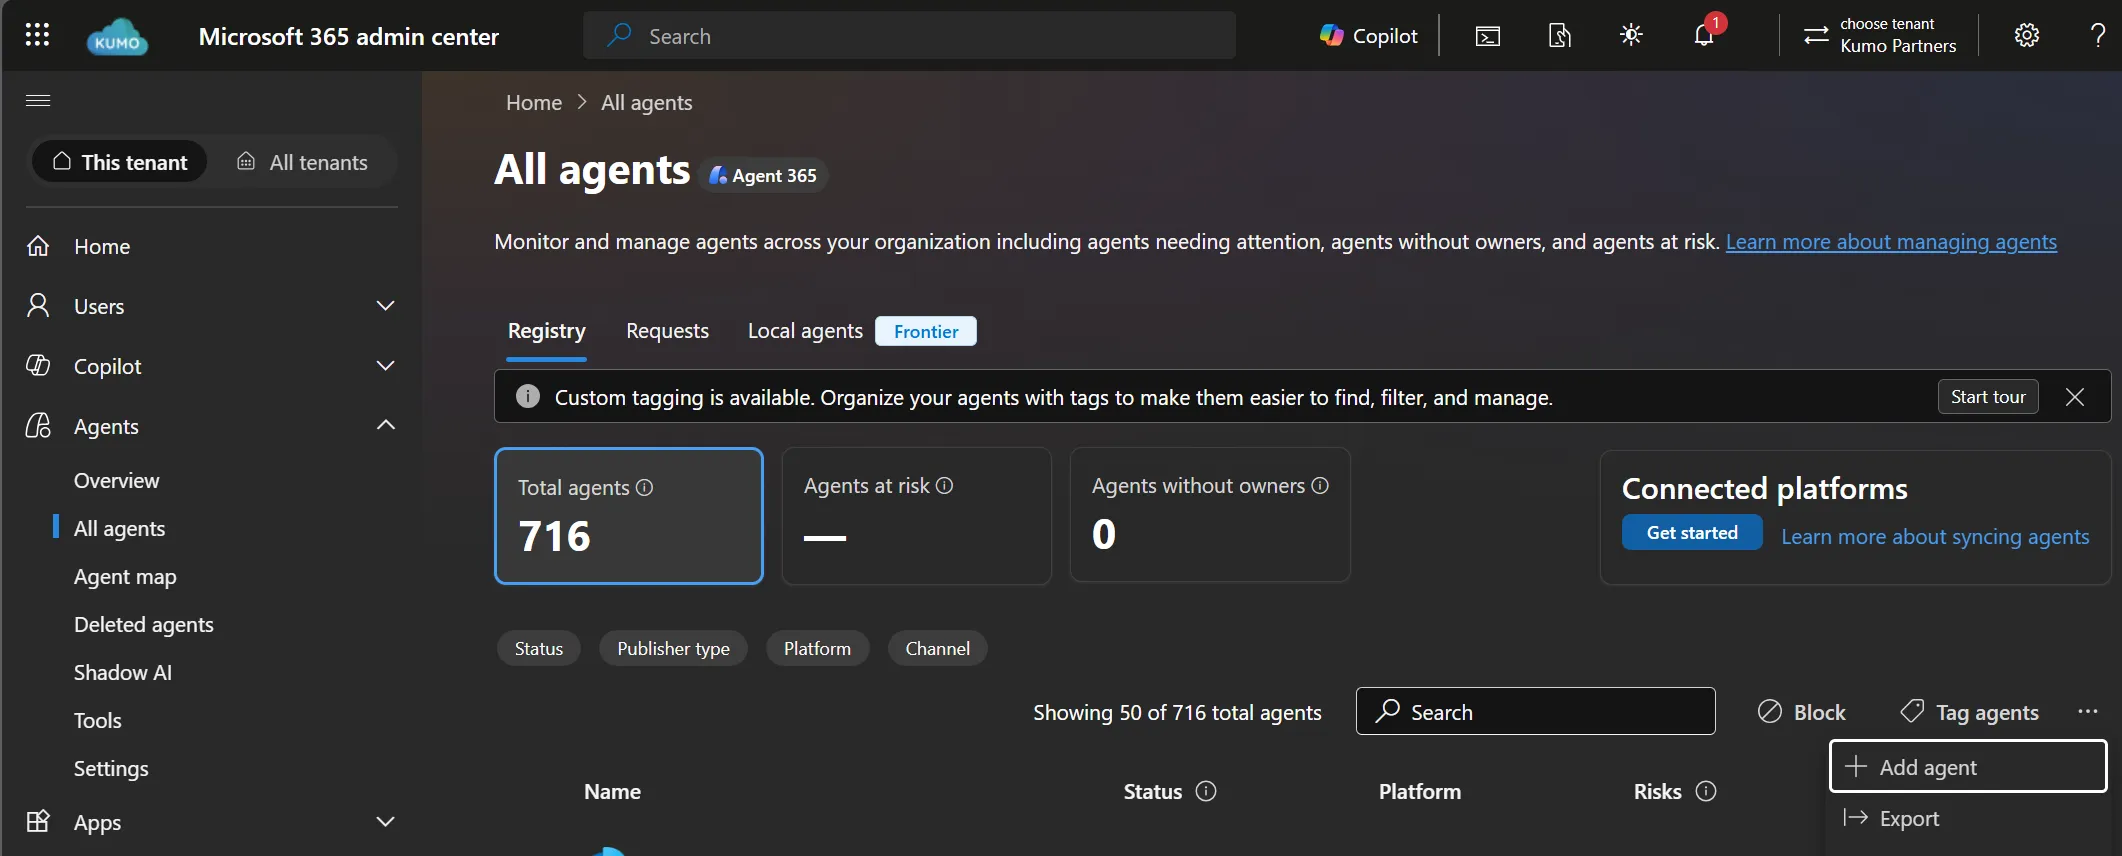Viewport: 2122px width, 856px height.
Task: Click the Block button
Action: [x=1802, y=712]
